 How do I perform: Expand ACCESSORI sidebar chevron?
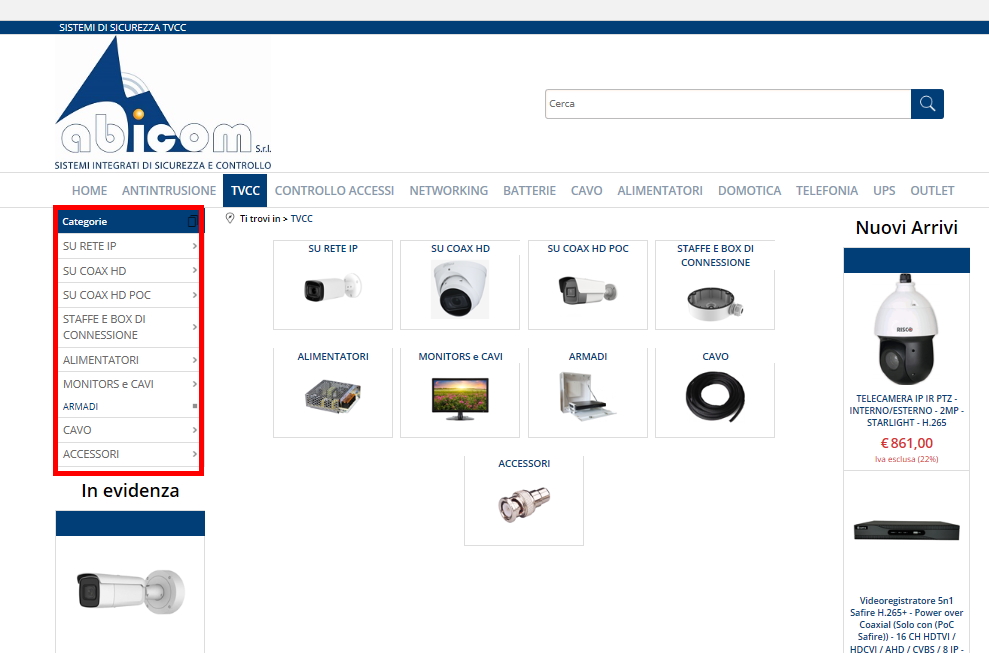pyautogui.click(x=194, y=454)
